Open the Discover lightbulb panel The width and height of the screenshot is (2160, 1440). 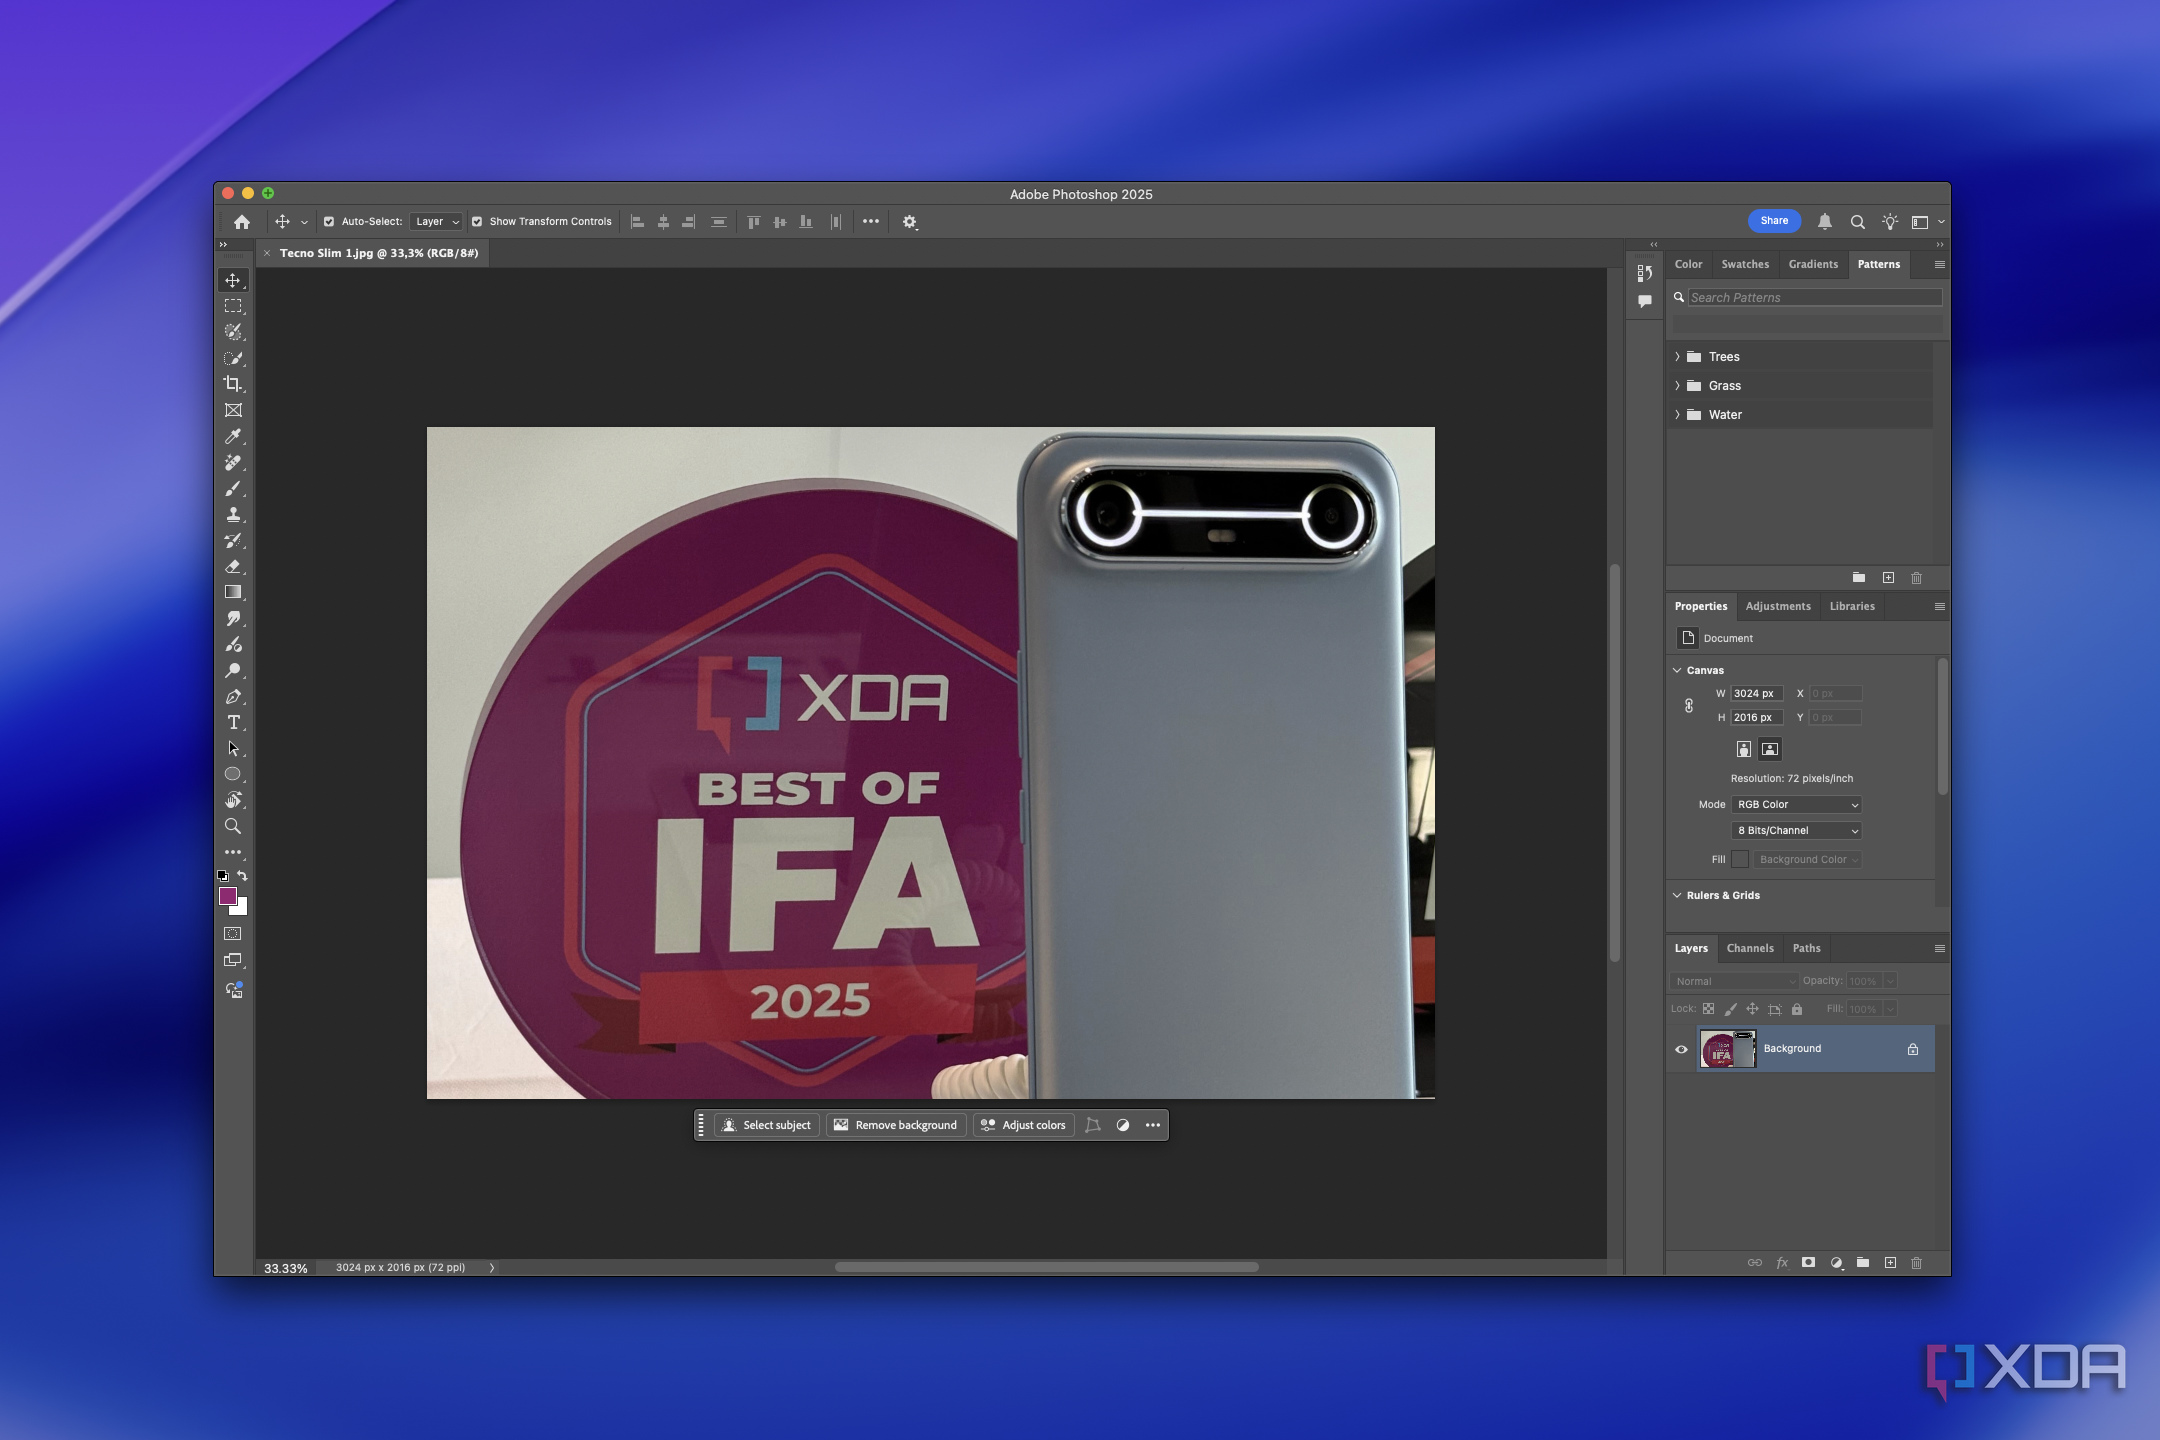(x=1890, y=222)
